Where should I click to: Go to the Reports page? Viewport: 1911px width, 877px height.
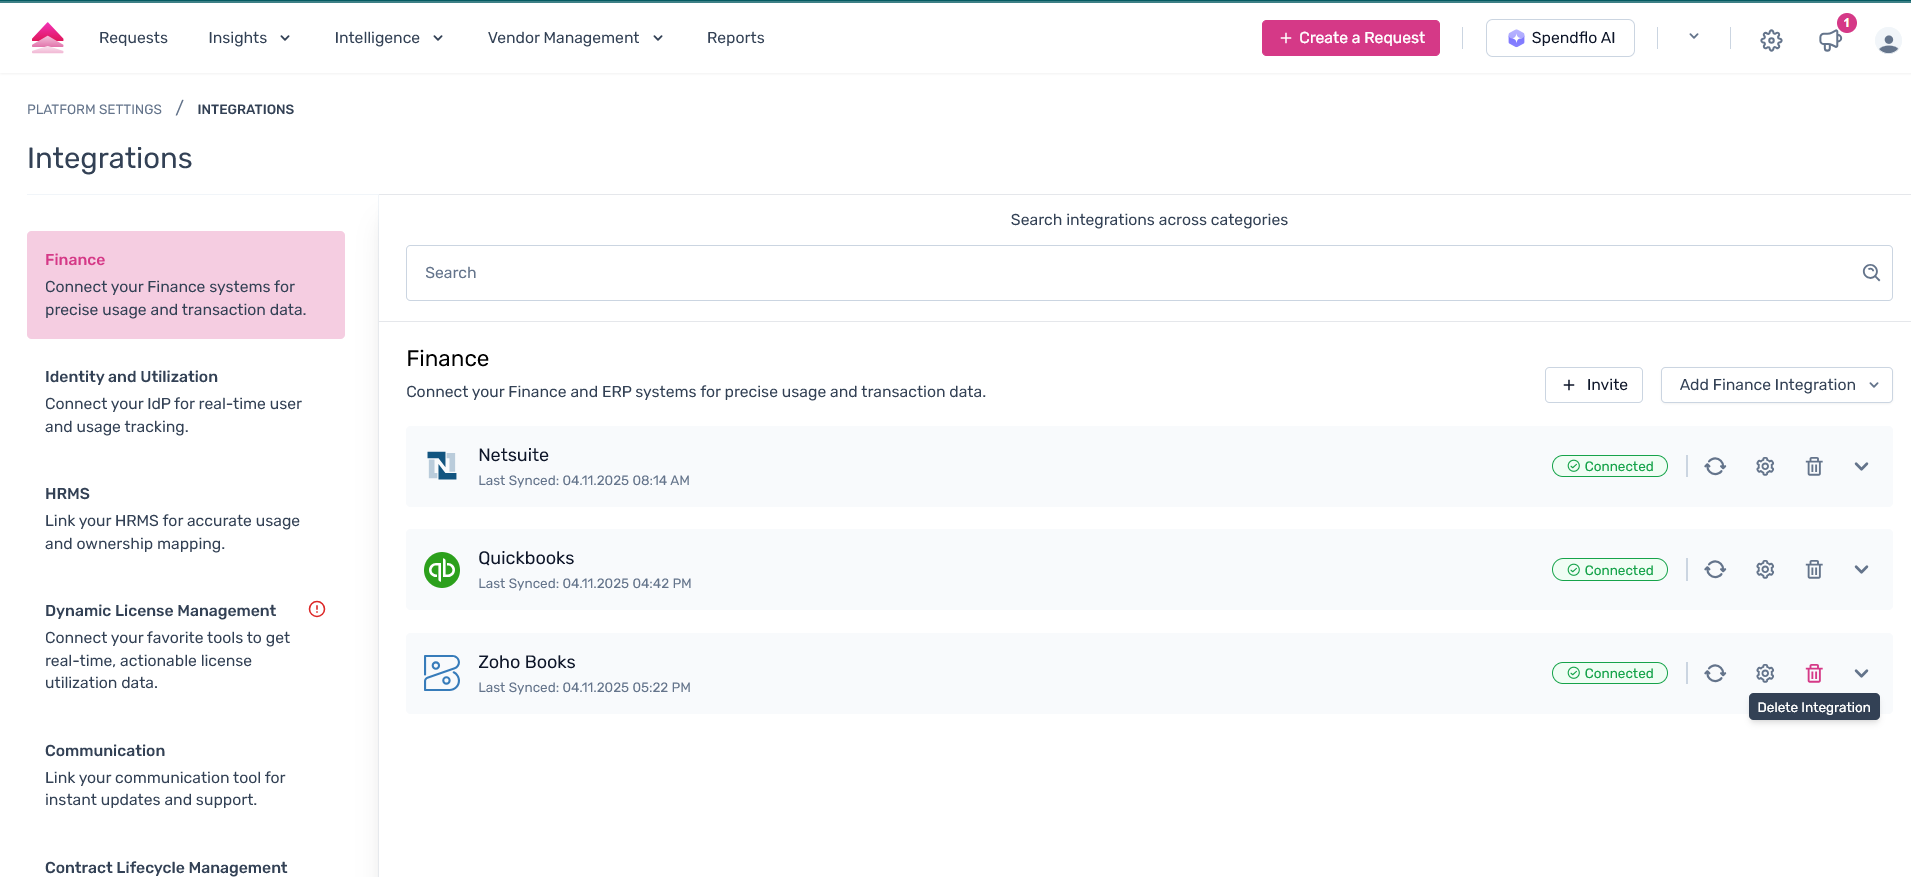click(735, 38)
